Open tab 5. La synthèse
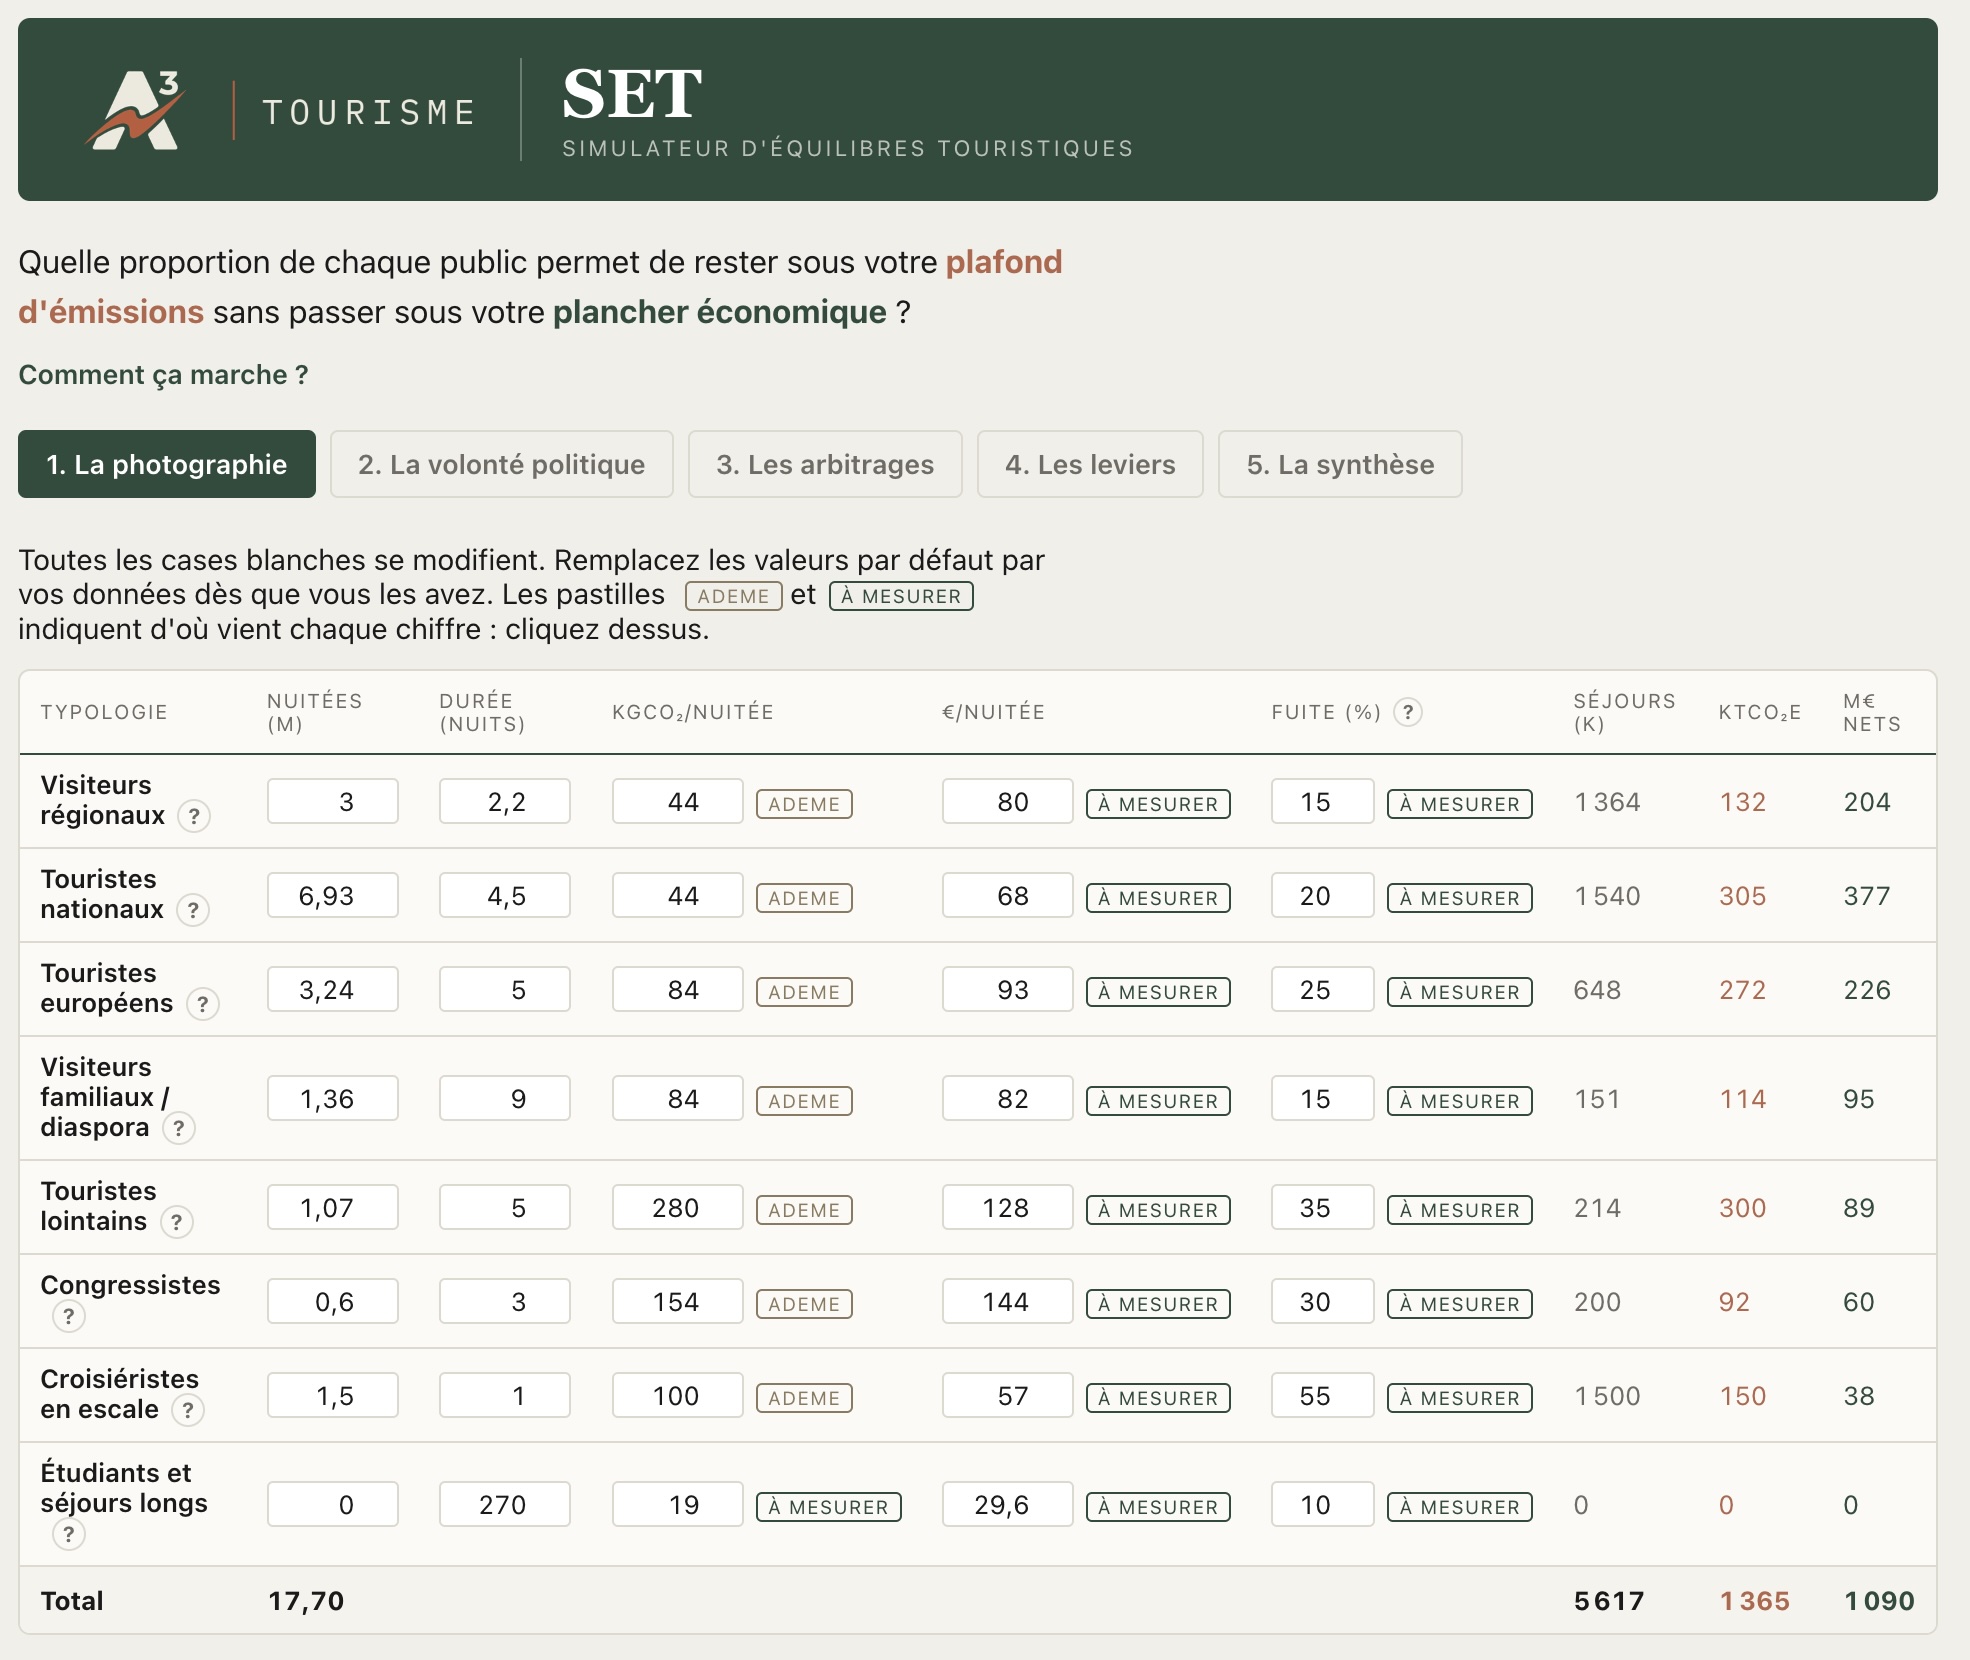The image size is (1970, 1660). coord(1340,464)
